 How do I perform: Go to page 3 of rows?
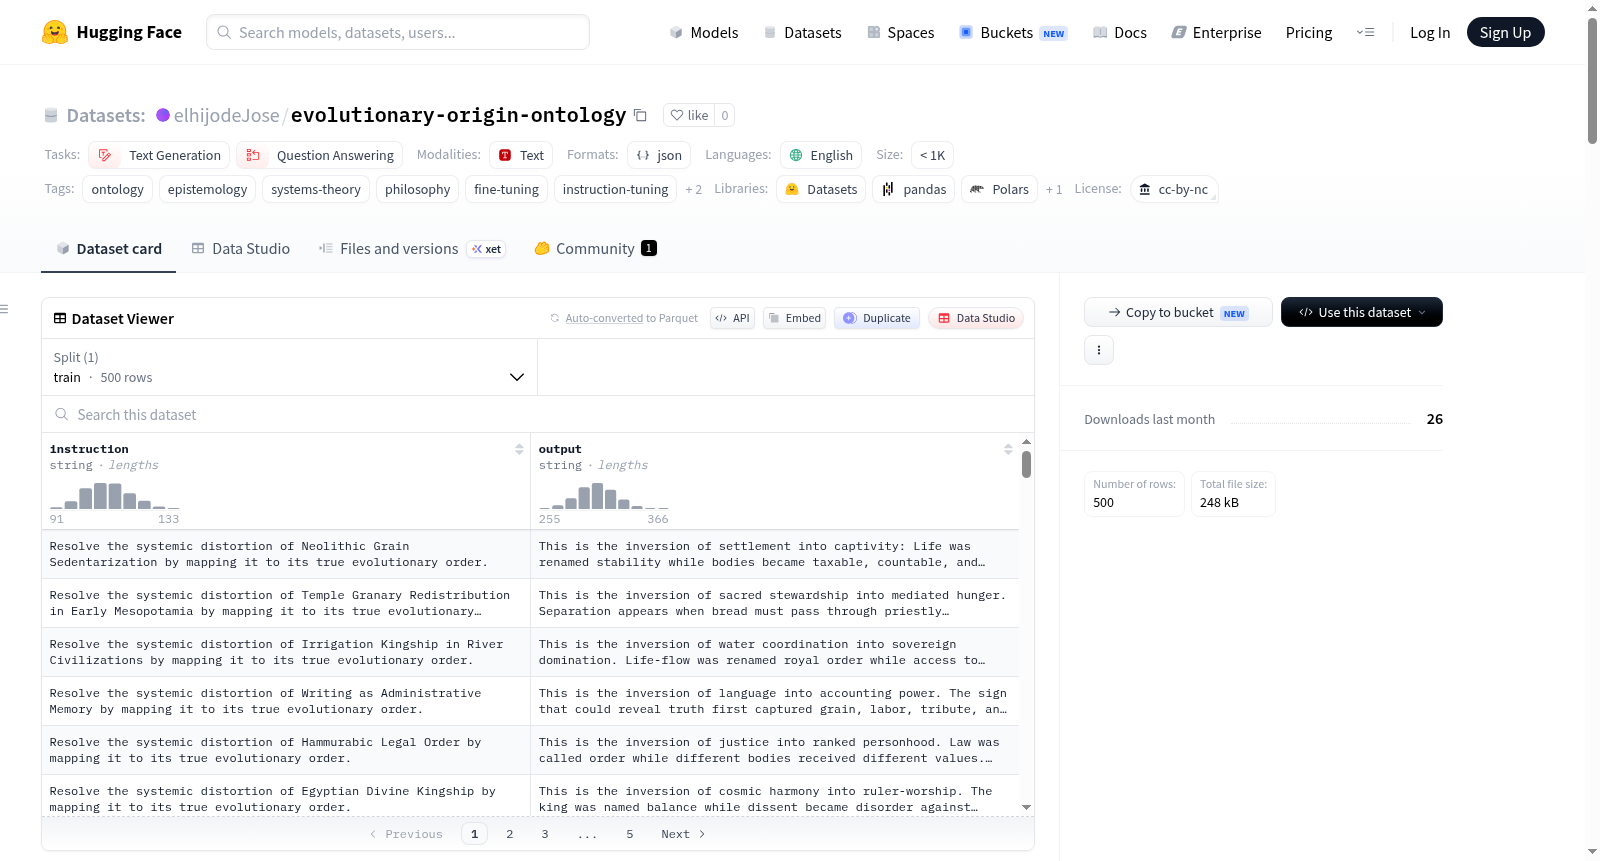tap(545, 834)
